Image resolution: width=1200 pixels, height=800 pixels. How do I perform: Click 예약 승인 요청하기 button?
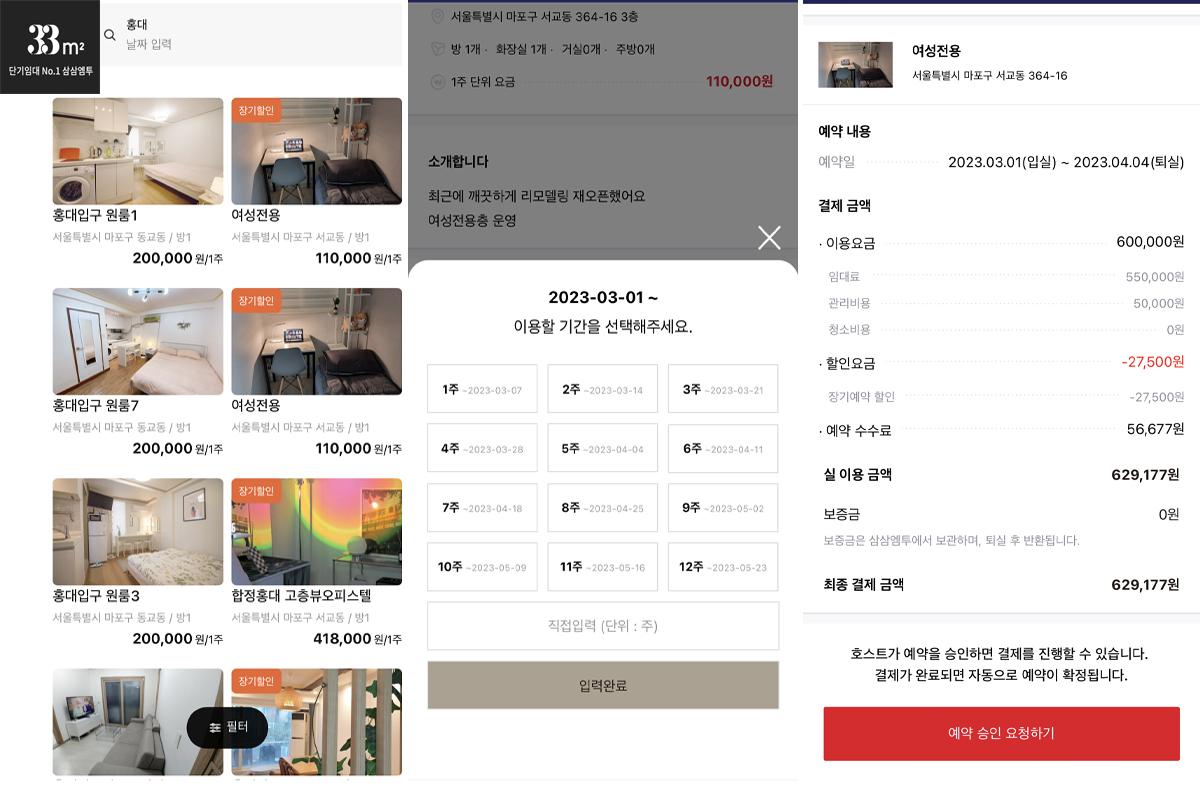pos(1001,733)
